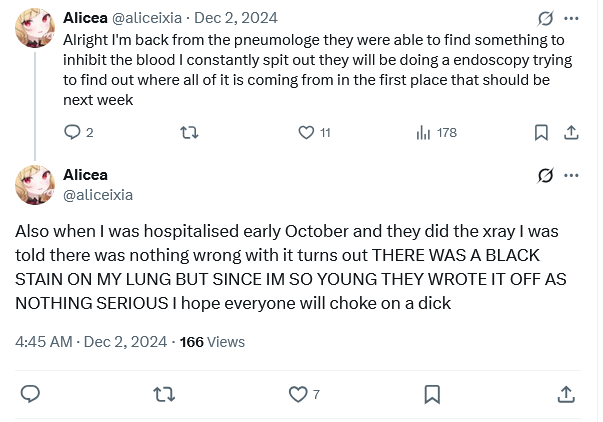Open more options menu on first tweet

point(571,18)
